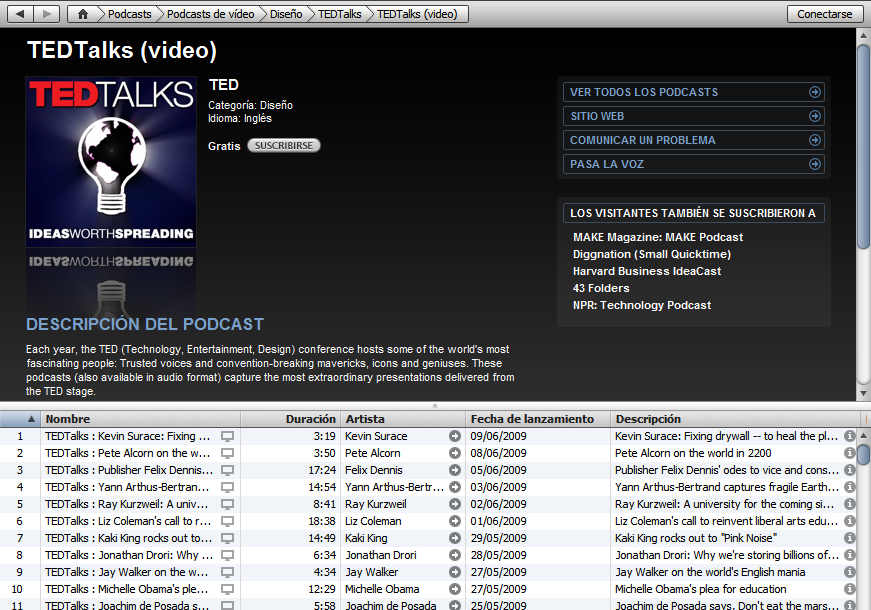Open Pasa la Voz link
Image resolution: width=871 pixels, height=610 pixels.
coord(693,164)
